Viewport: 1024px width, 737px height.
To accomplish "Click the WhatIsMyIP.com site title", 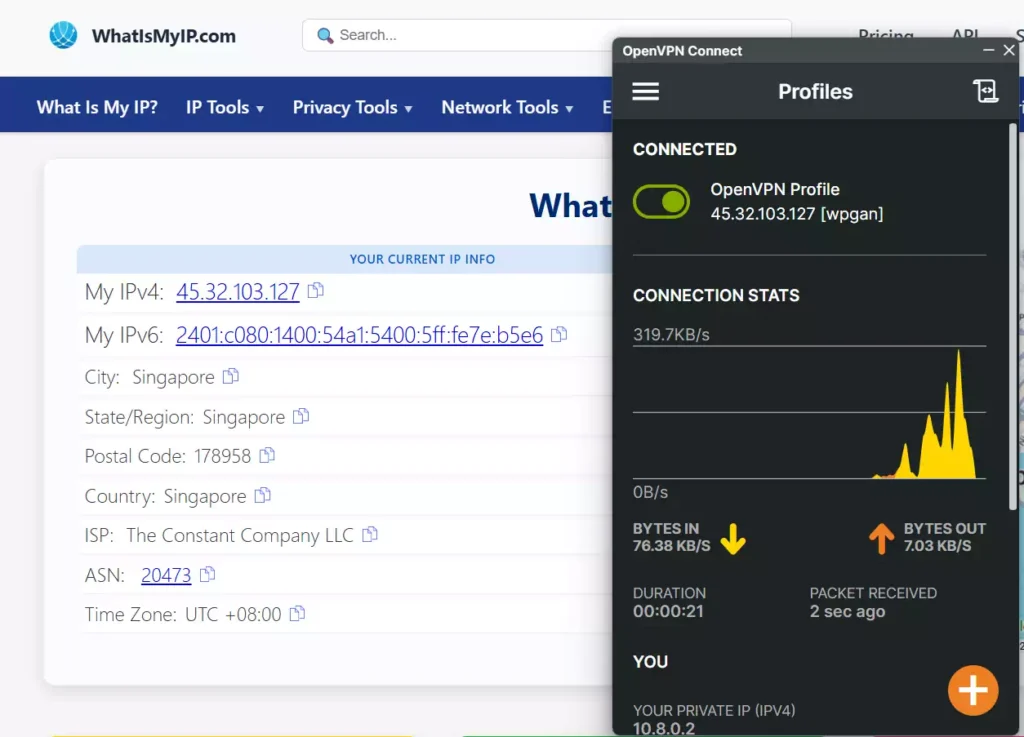I will click(x=164, y=36).
